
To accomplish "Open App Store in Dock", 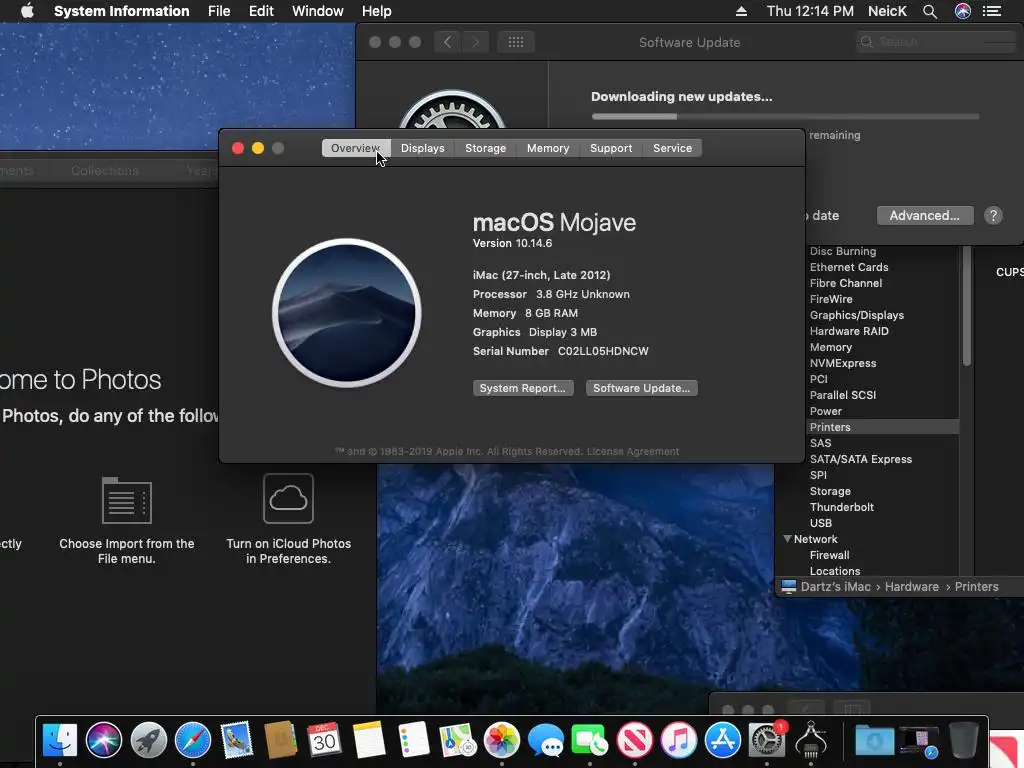I will tap(722, 740).
